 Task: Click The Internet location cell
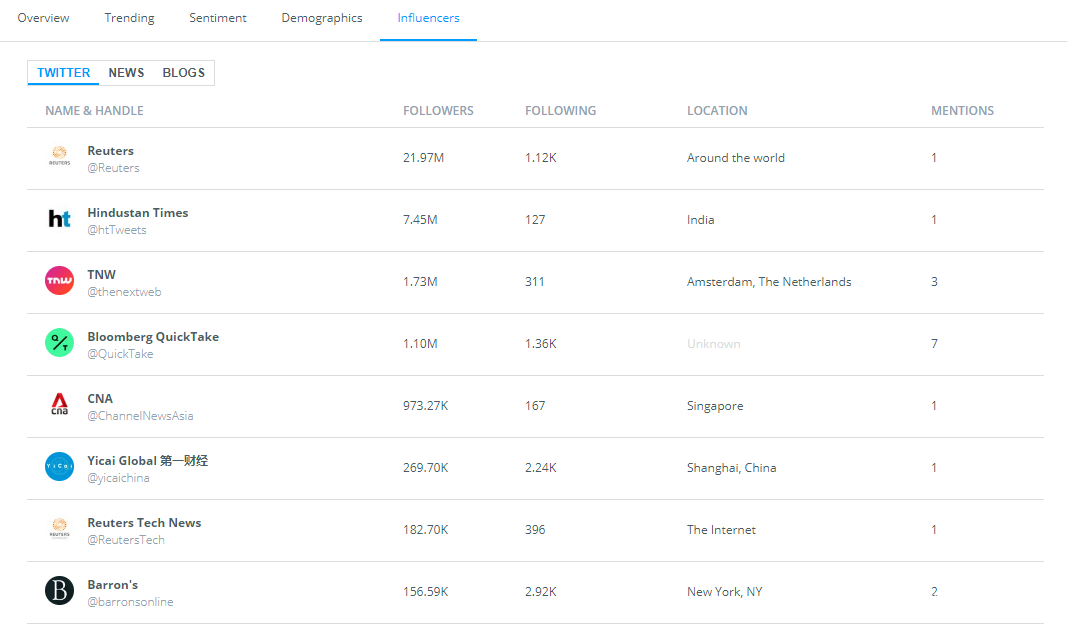point(721,529)
